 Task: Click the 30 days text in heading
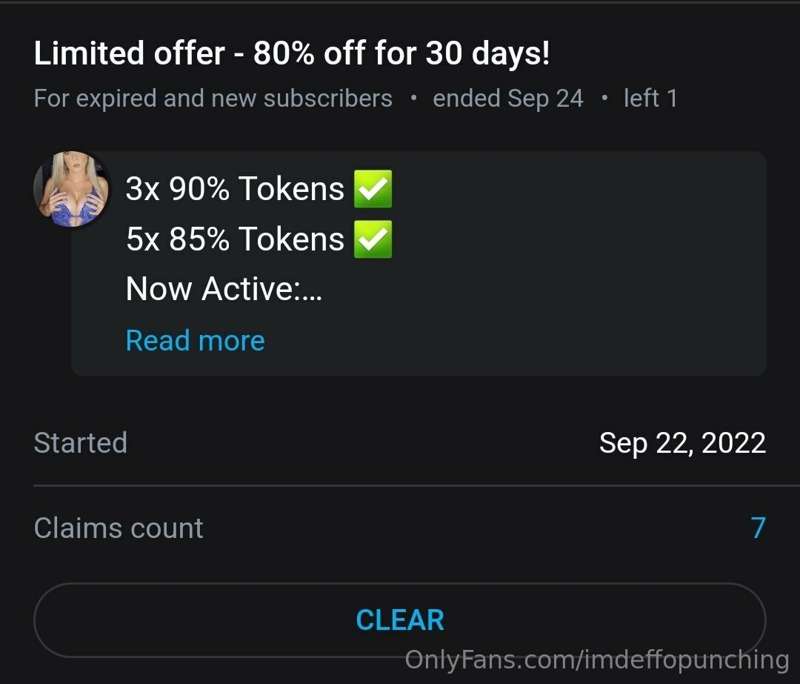(488, 53)
